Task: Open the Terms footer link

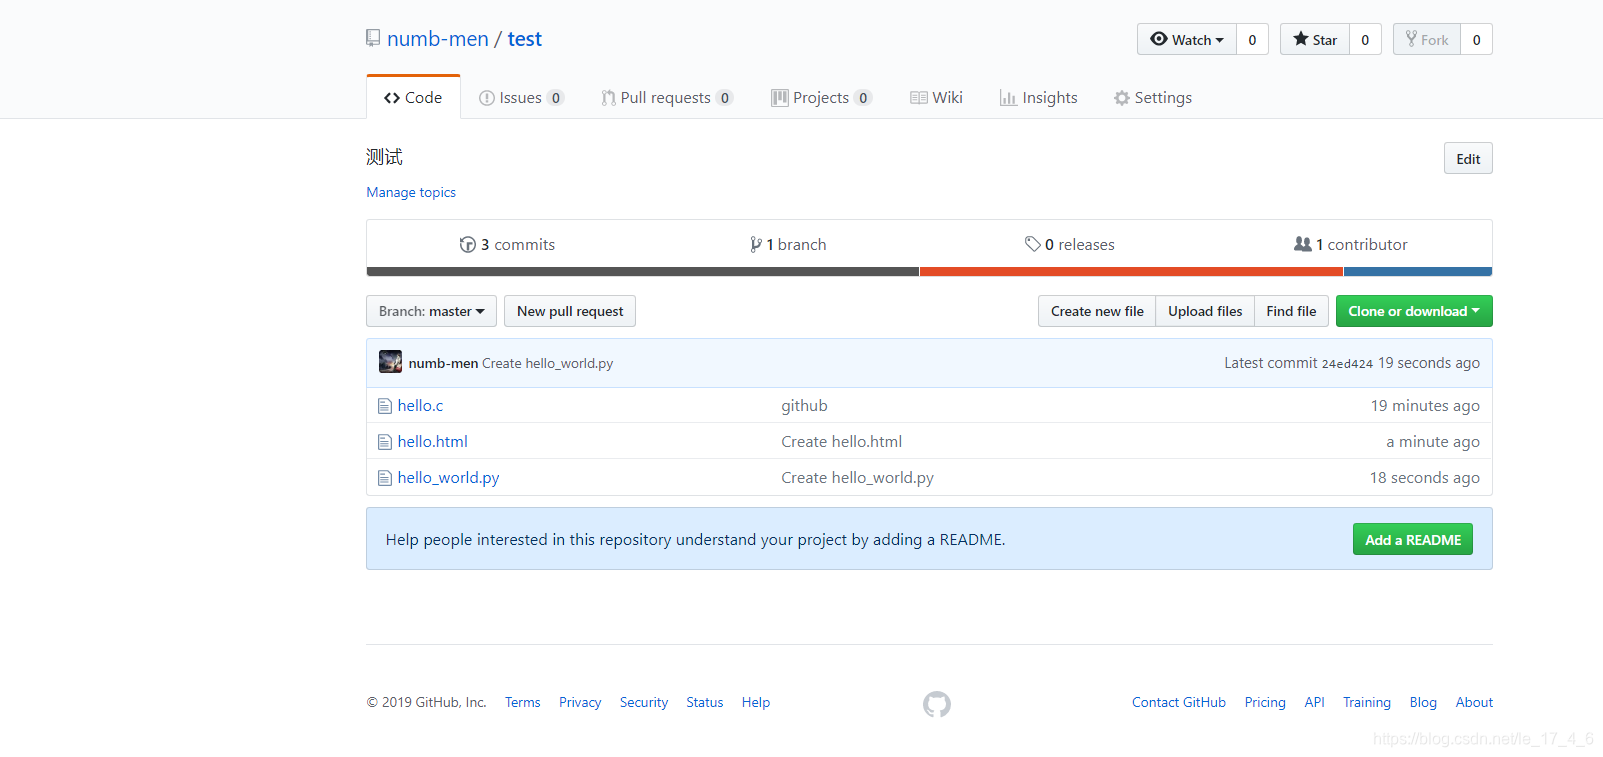Action: coord(522,702)
